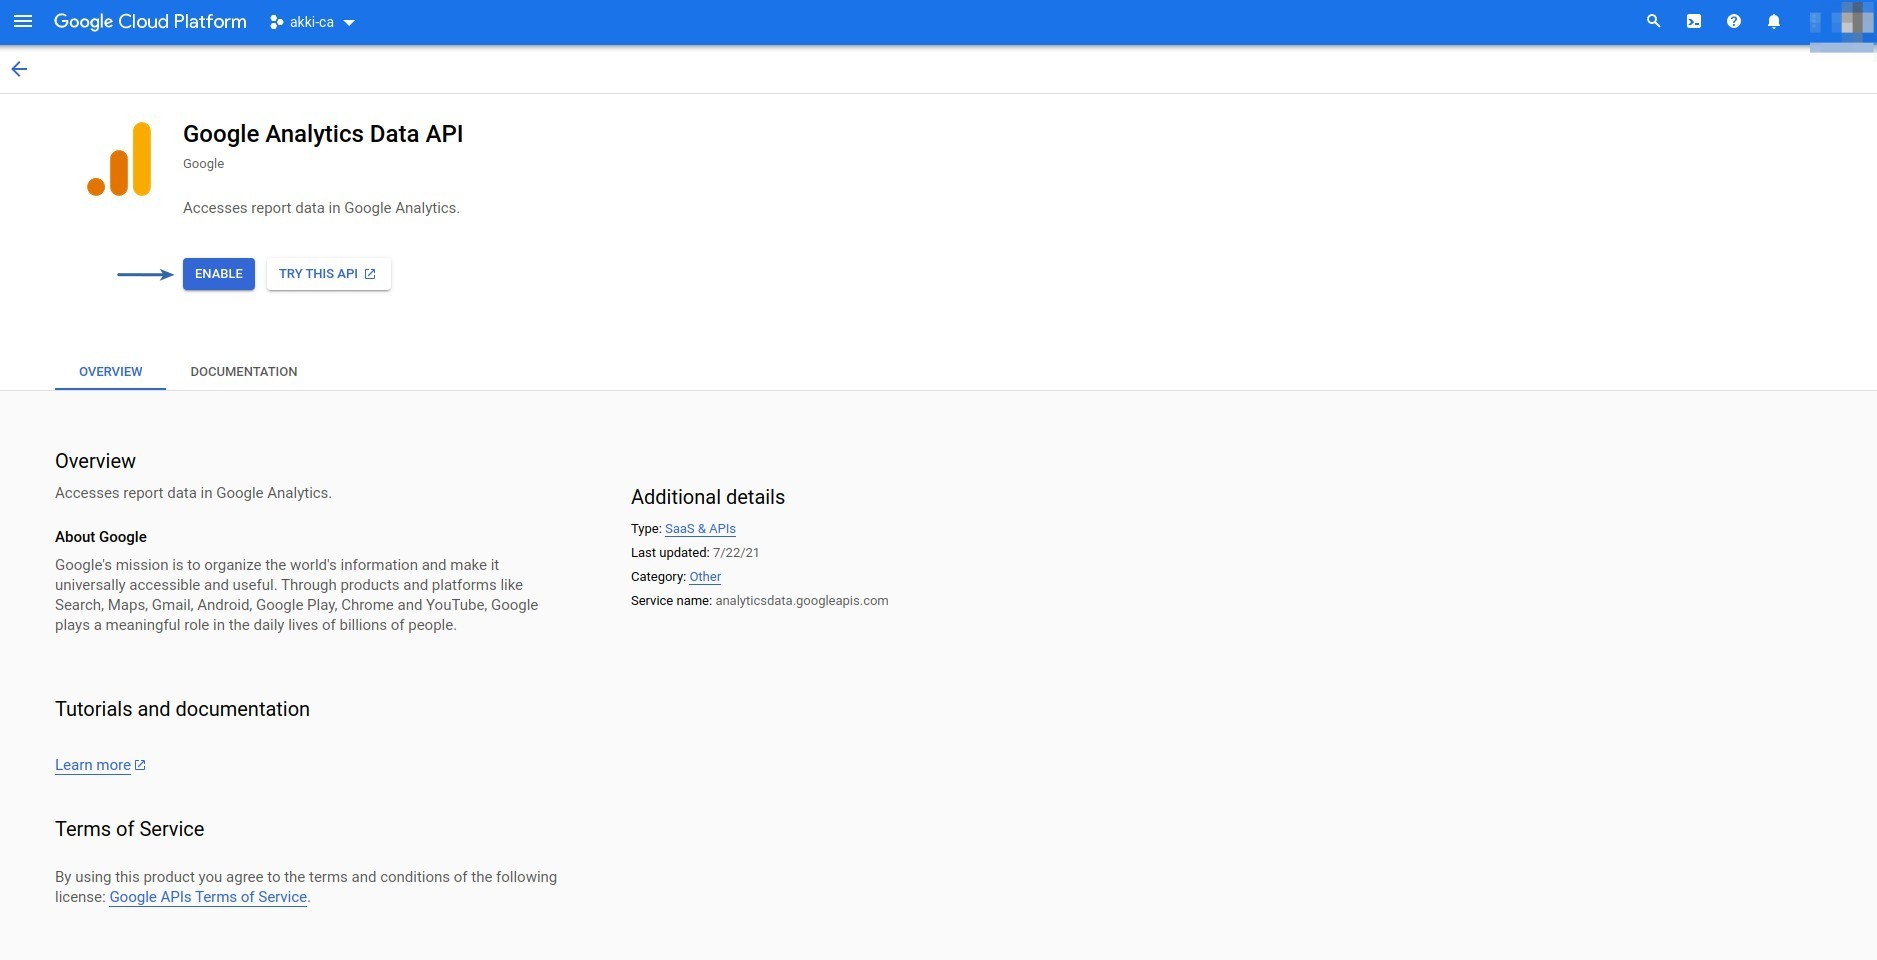This screenshot has width=1877, height=960.
Task: Click the search magnifier icon
Action: (1653, 21)
